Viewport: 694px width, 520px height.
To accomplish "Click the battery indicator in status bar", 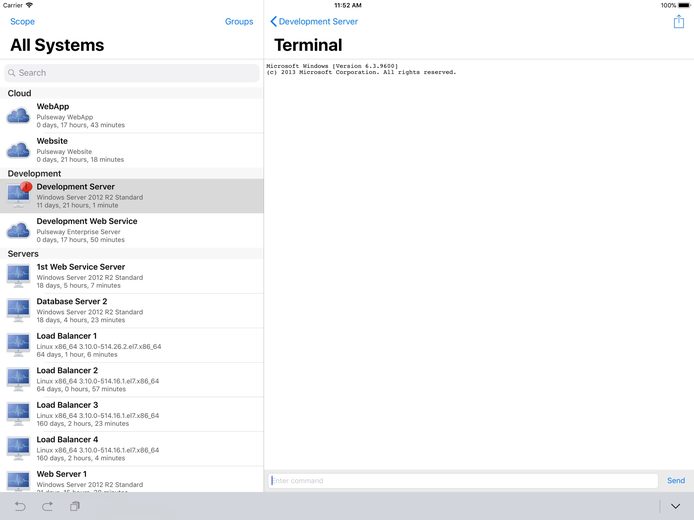I will 684,5.
